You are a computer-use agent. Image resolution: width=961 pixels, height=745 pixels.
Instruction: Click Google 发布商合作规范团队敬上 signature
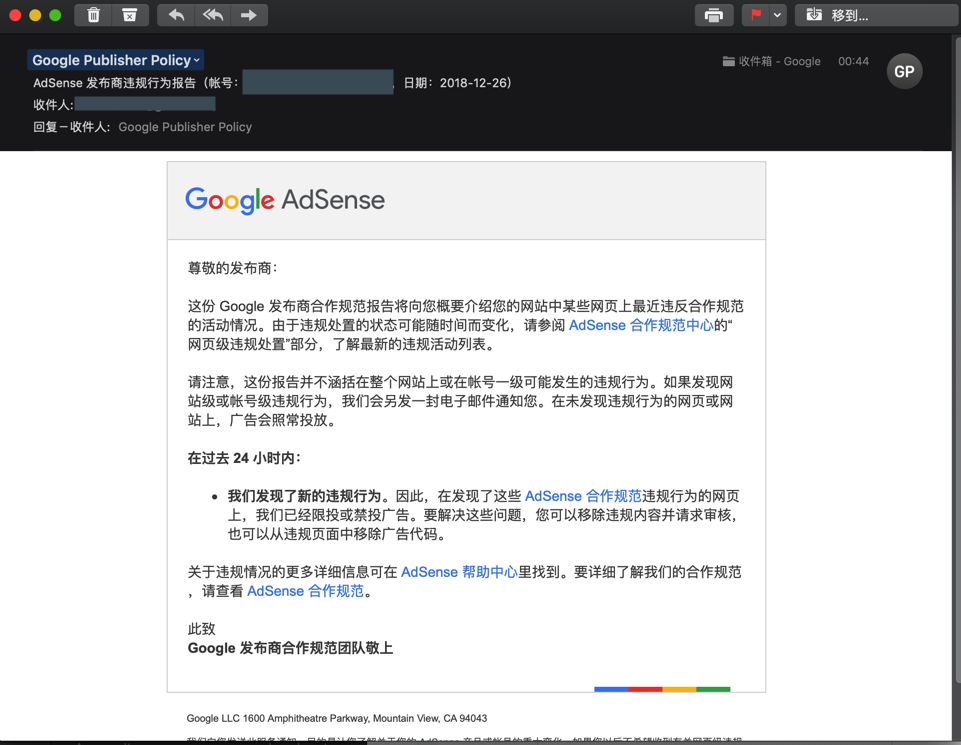[x=290, y=648]
